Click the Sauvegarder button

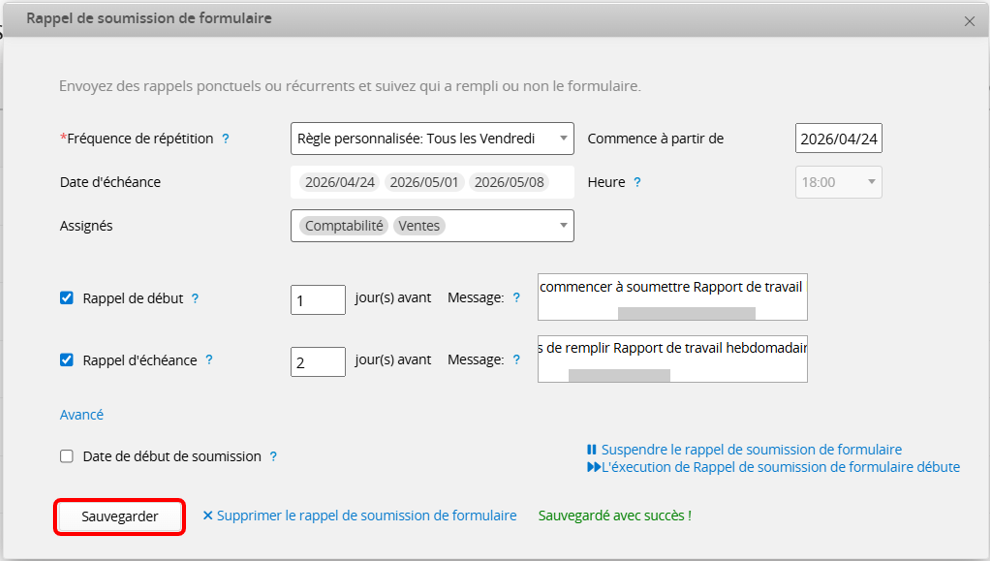coord(120,516)
